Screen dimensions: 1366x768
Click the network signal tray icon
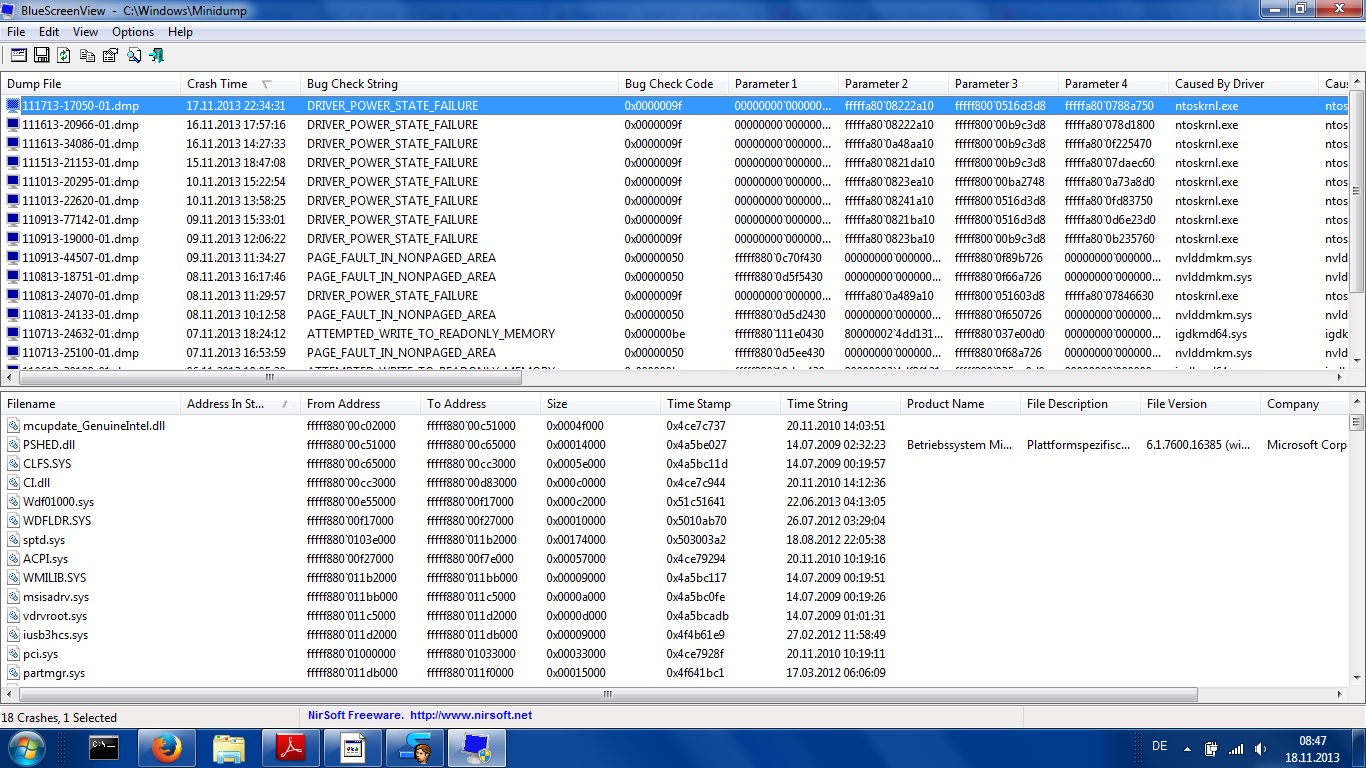(1236, 748)
